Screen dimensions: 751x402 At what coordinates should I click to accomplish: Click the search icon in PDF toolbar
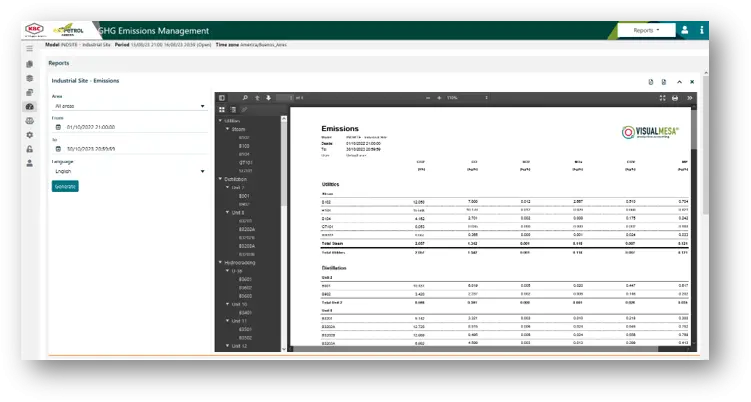coord(245,98)
